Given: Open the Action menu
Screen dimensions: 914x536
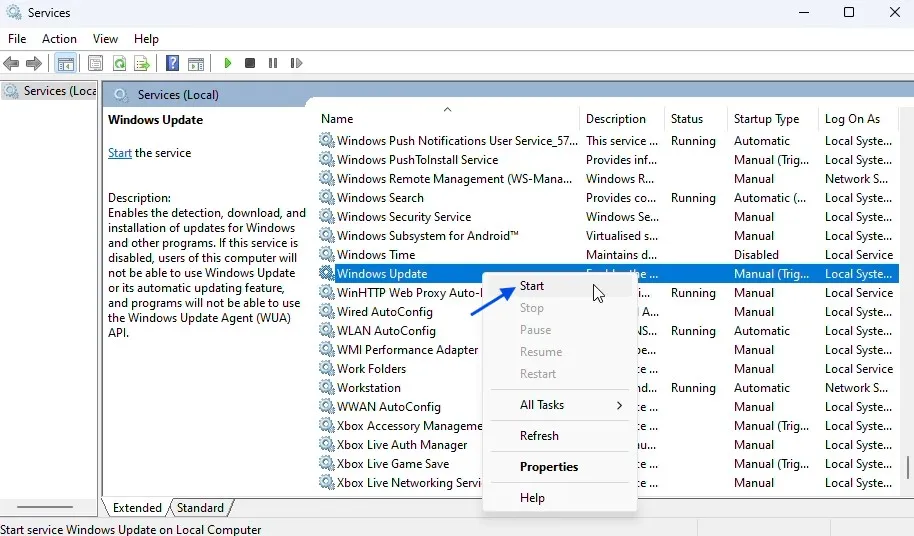Looking at the screenshot, I should click(x=59, y=38).
